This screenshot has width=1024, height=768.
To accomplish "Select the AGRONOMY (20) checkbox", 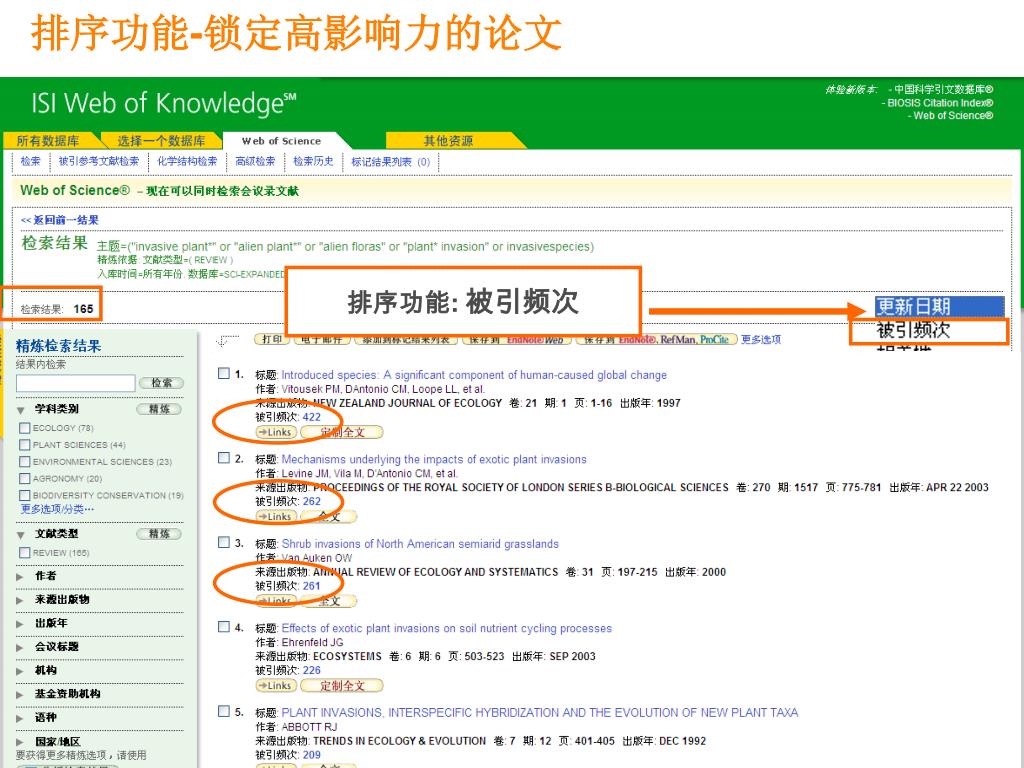I will 25,479.
